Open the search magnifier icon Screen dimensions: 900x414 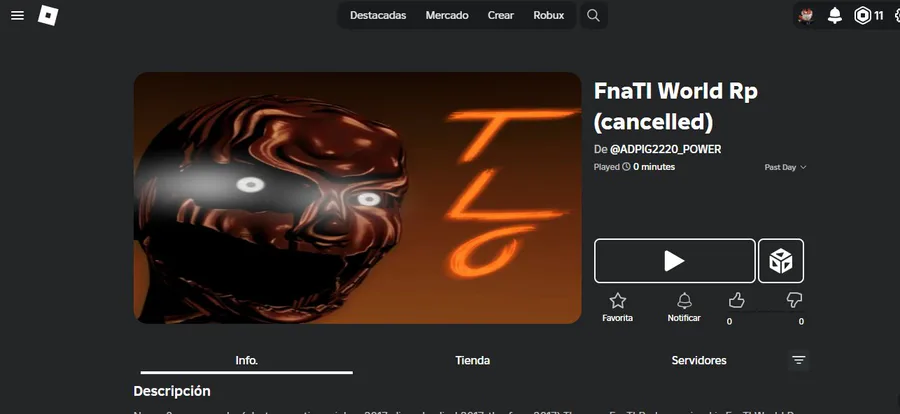[x=593, y=16]
